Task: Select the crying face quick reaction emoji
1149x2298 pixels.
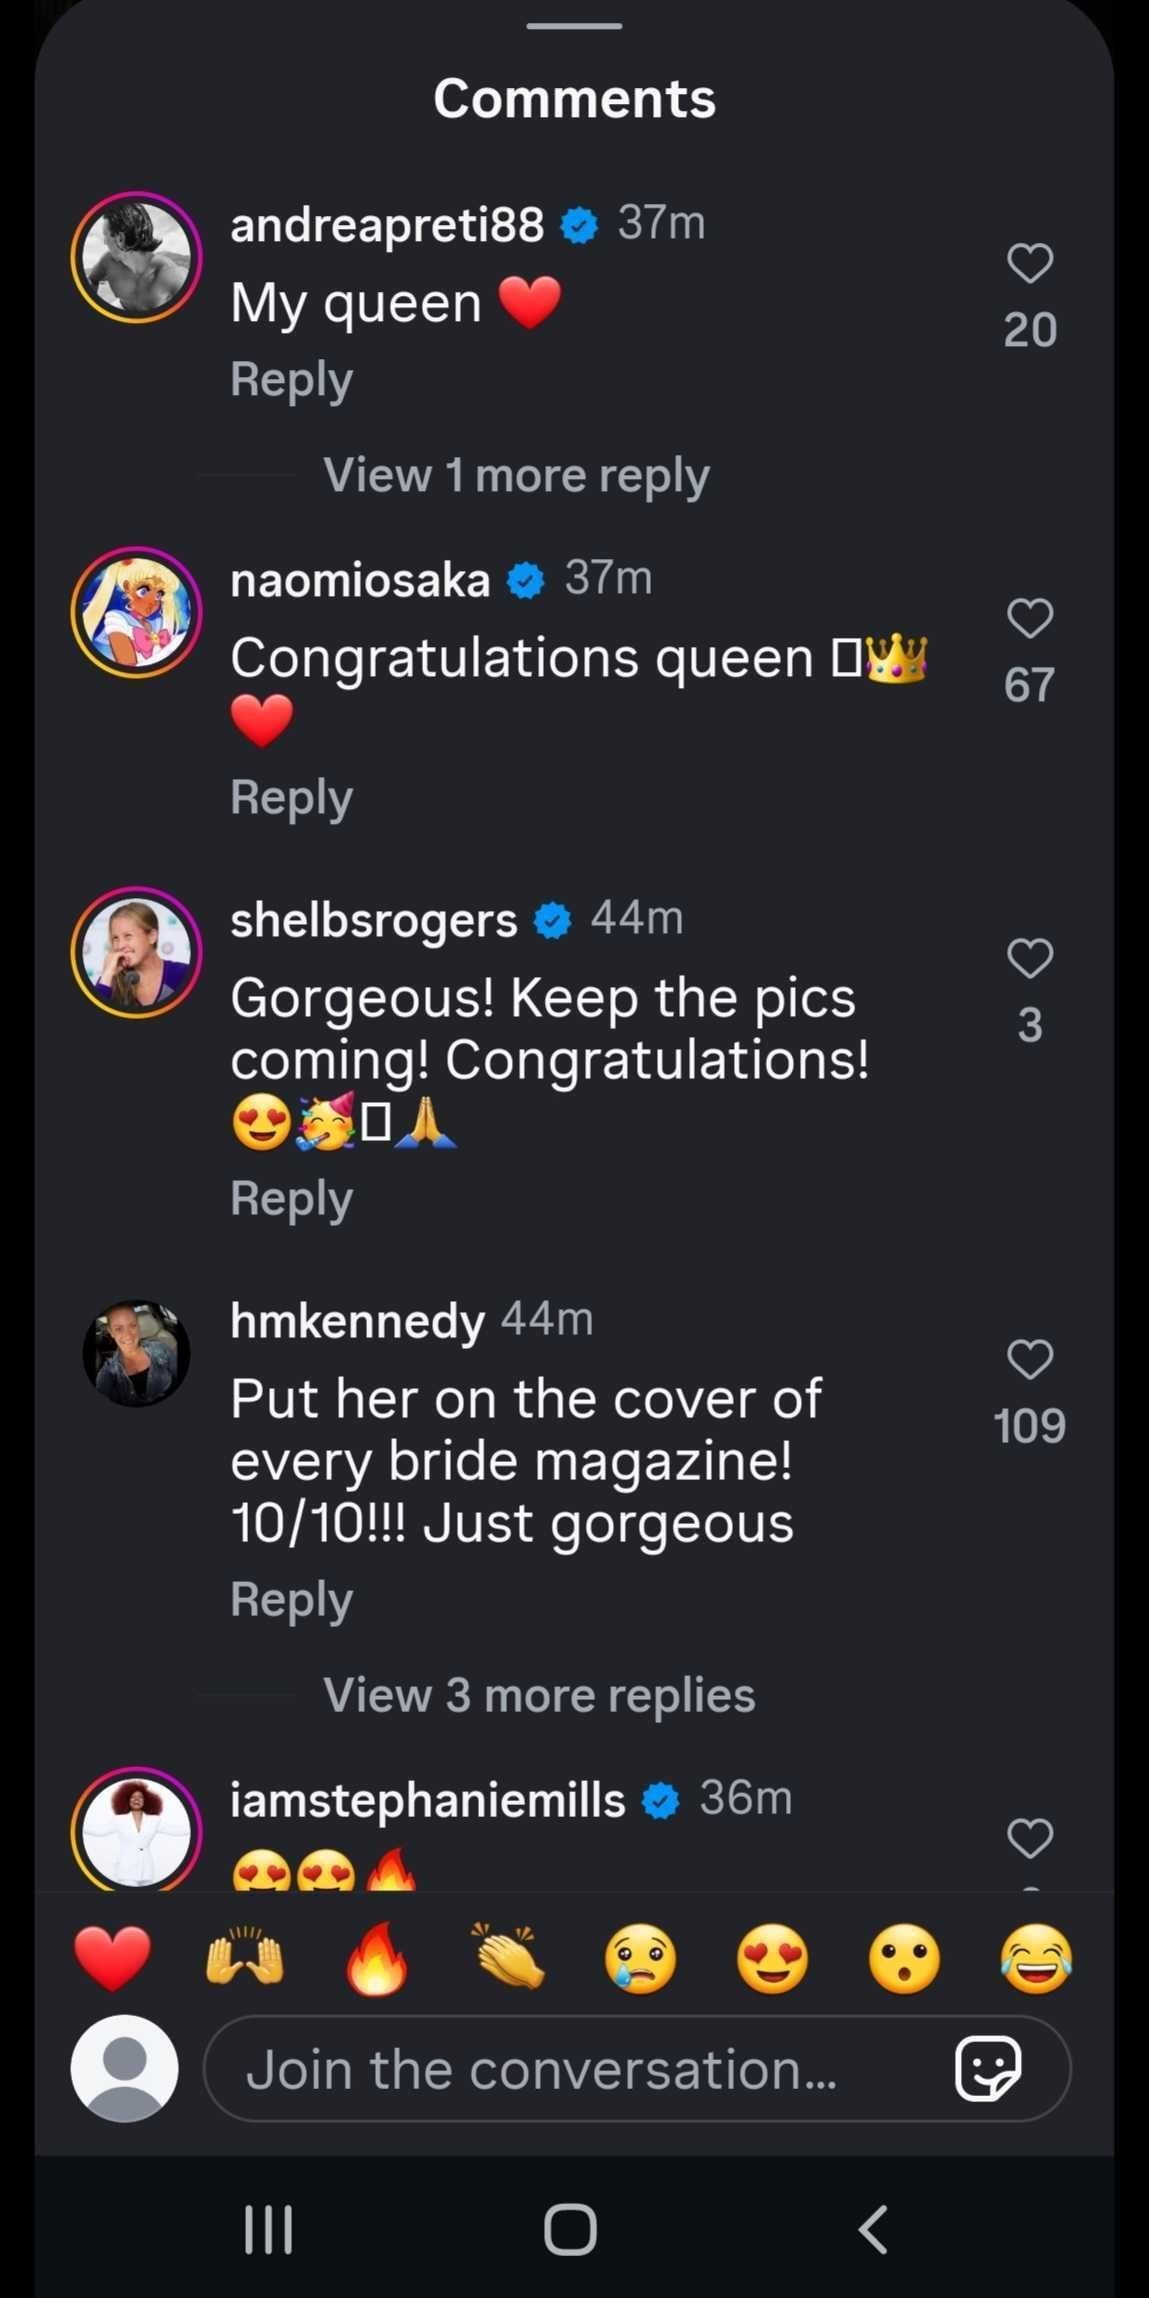Action: click(x=640, y=1955)
